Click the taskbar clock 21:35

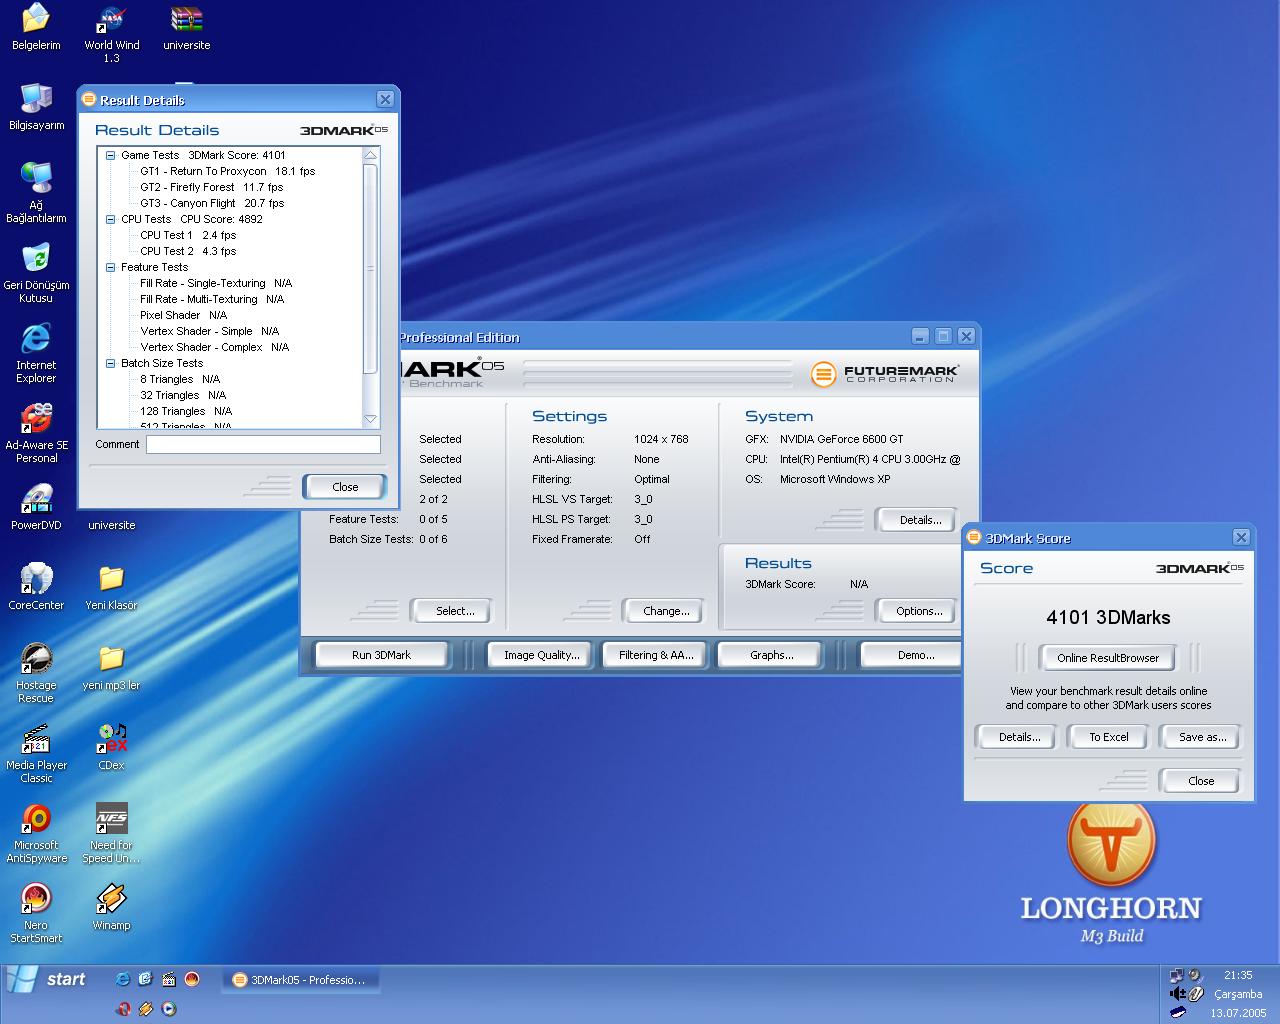tap(1238, 975)
